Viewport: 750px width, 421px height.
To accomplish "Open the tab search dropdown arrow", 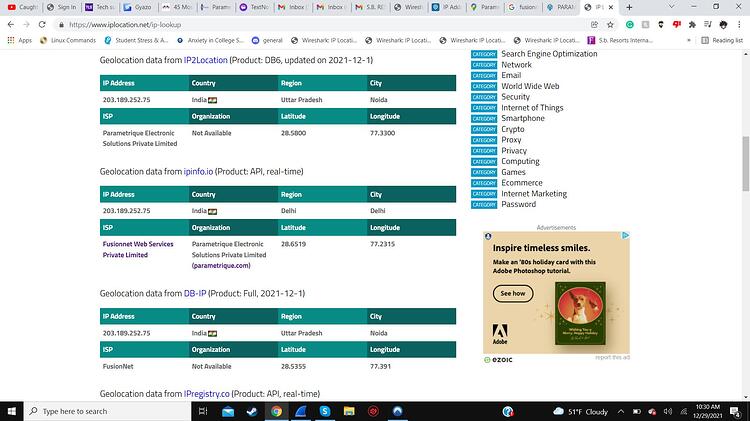I will (x=671, y=7).
